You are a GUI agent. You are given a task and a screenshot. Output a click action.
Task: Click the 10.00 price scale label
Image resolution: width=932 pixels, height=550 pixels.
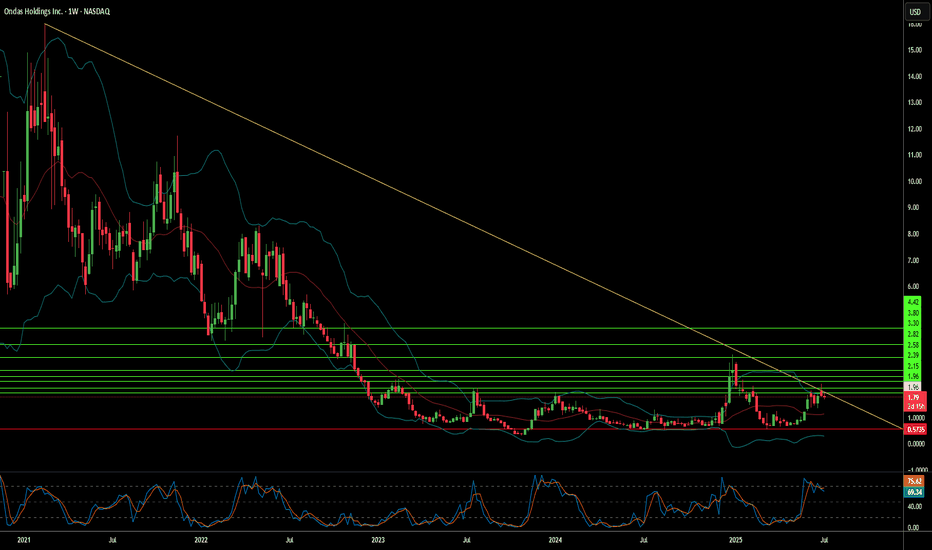(x=915, y=181)
